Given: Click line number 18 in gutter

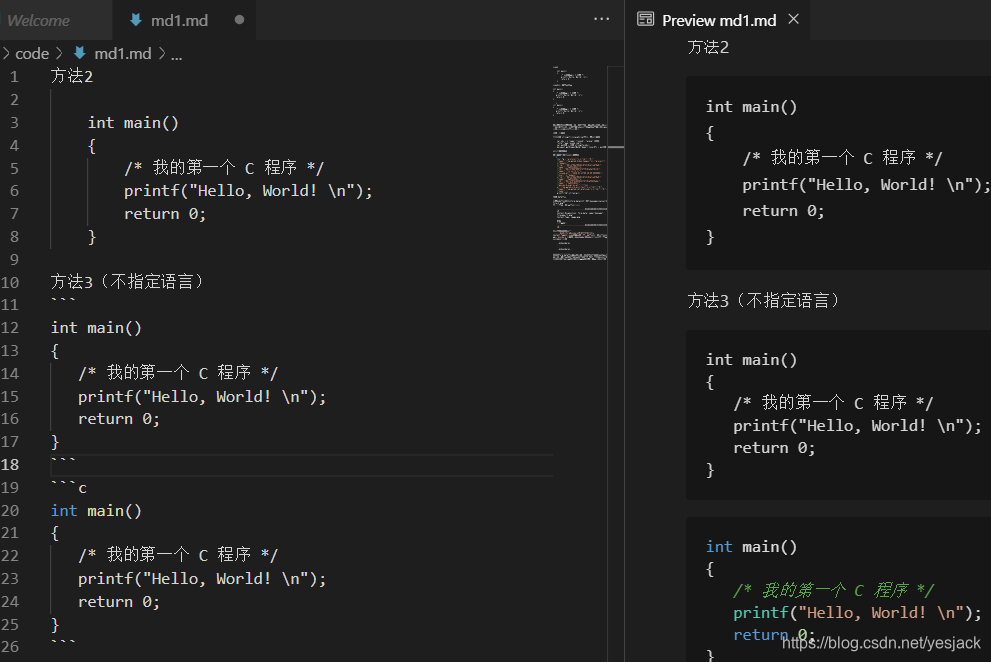Looking at the screenshot, I should point(10,465).
